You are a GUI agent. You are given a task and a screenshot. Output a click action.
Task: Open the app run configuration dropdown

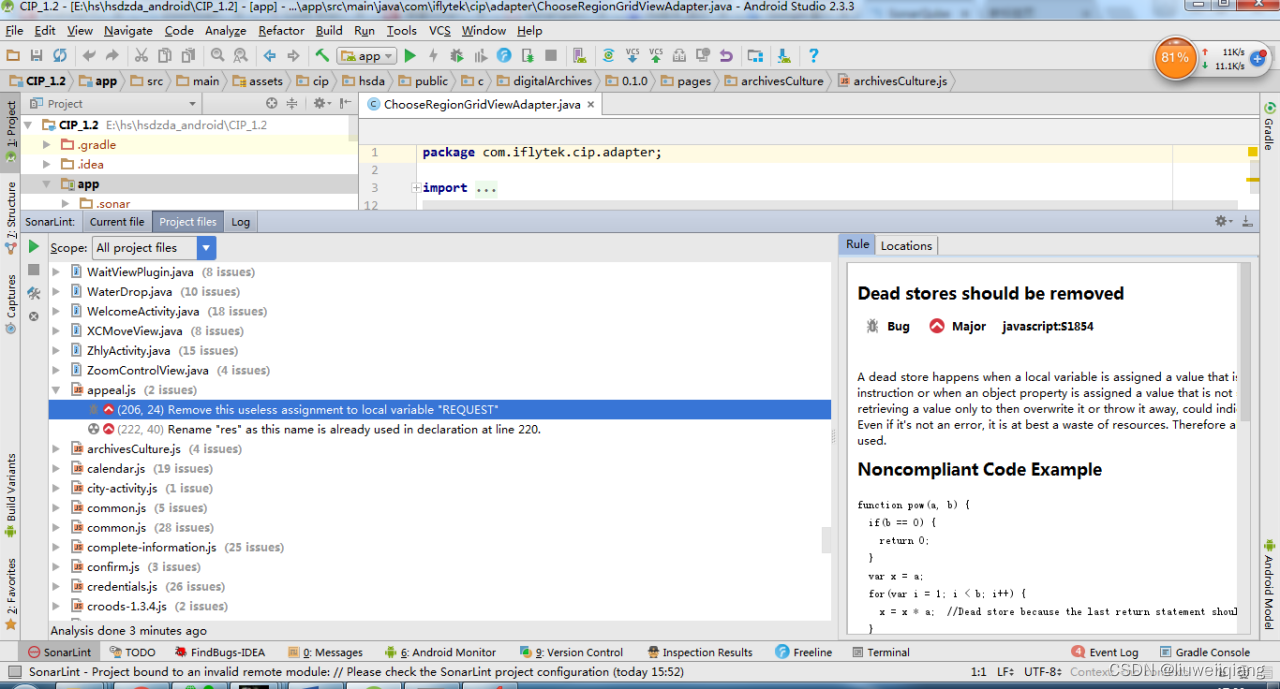click(x=367, y=56)
